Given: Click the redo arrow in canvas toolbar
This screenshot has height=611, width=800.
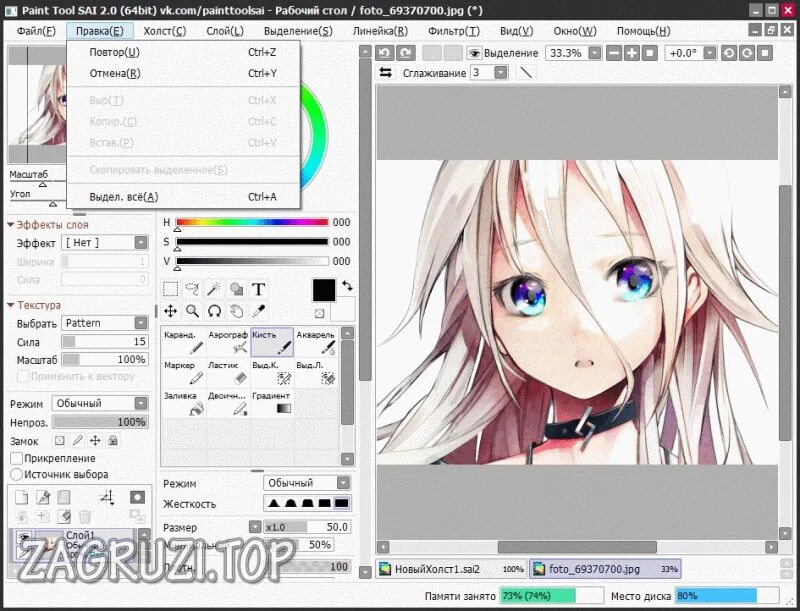Looking at the screenshot, I should pos(406,53).
